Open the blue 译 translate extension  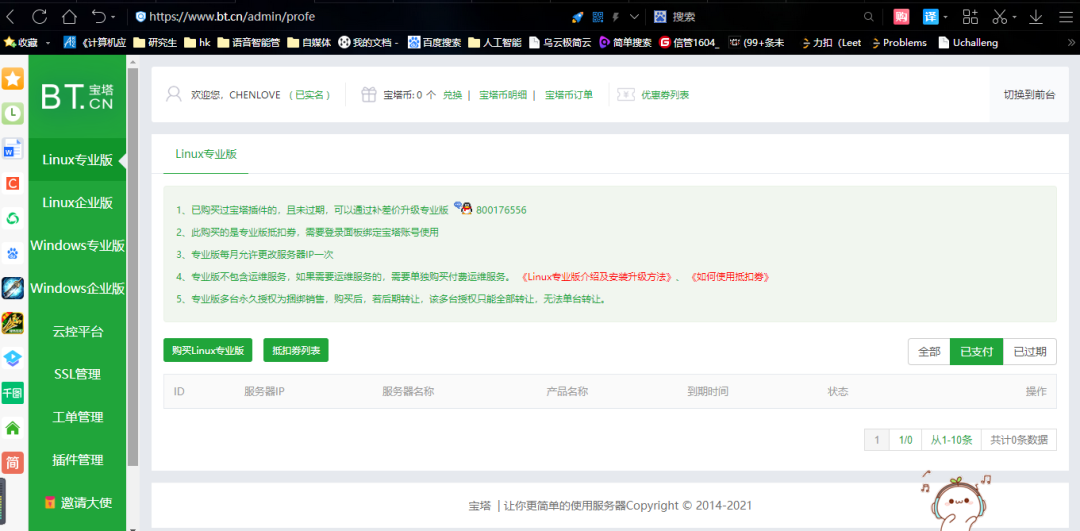coord(931,17)
